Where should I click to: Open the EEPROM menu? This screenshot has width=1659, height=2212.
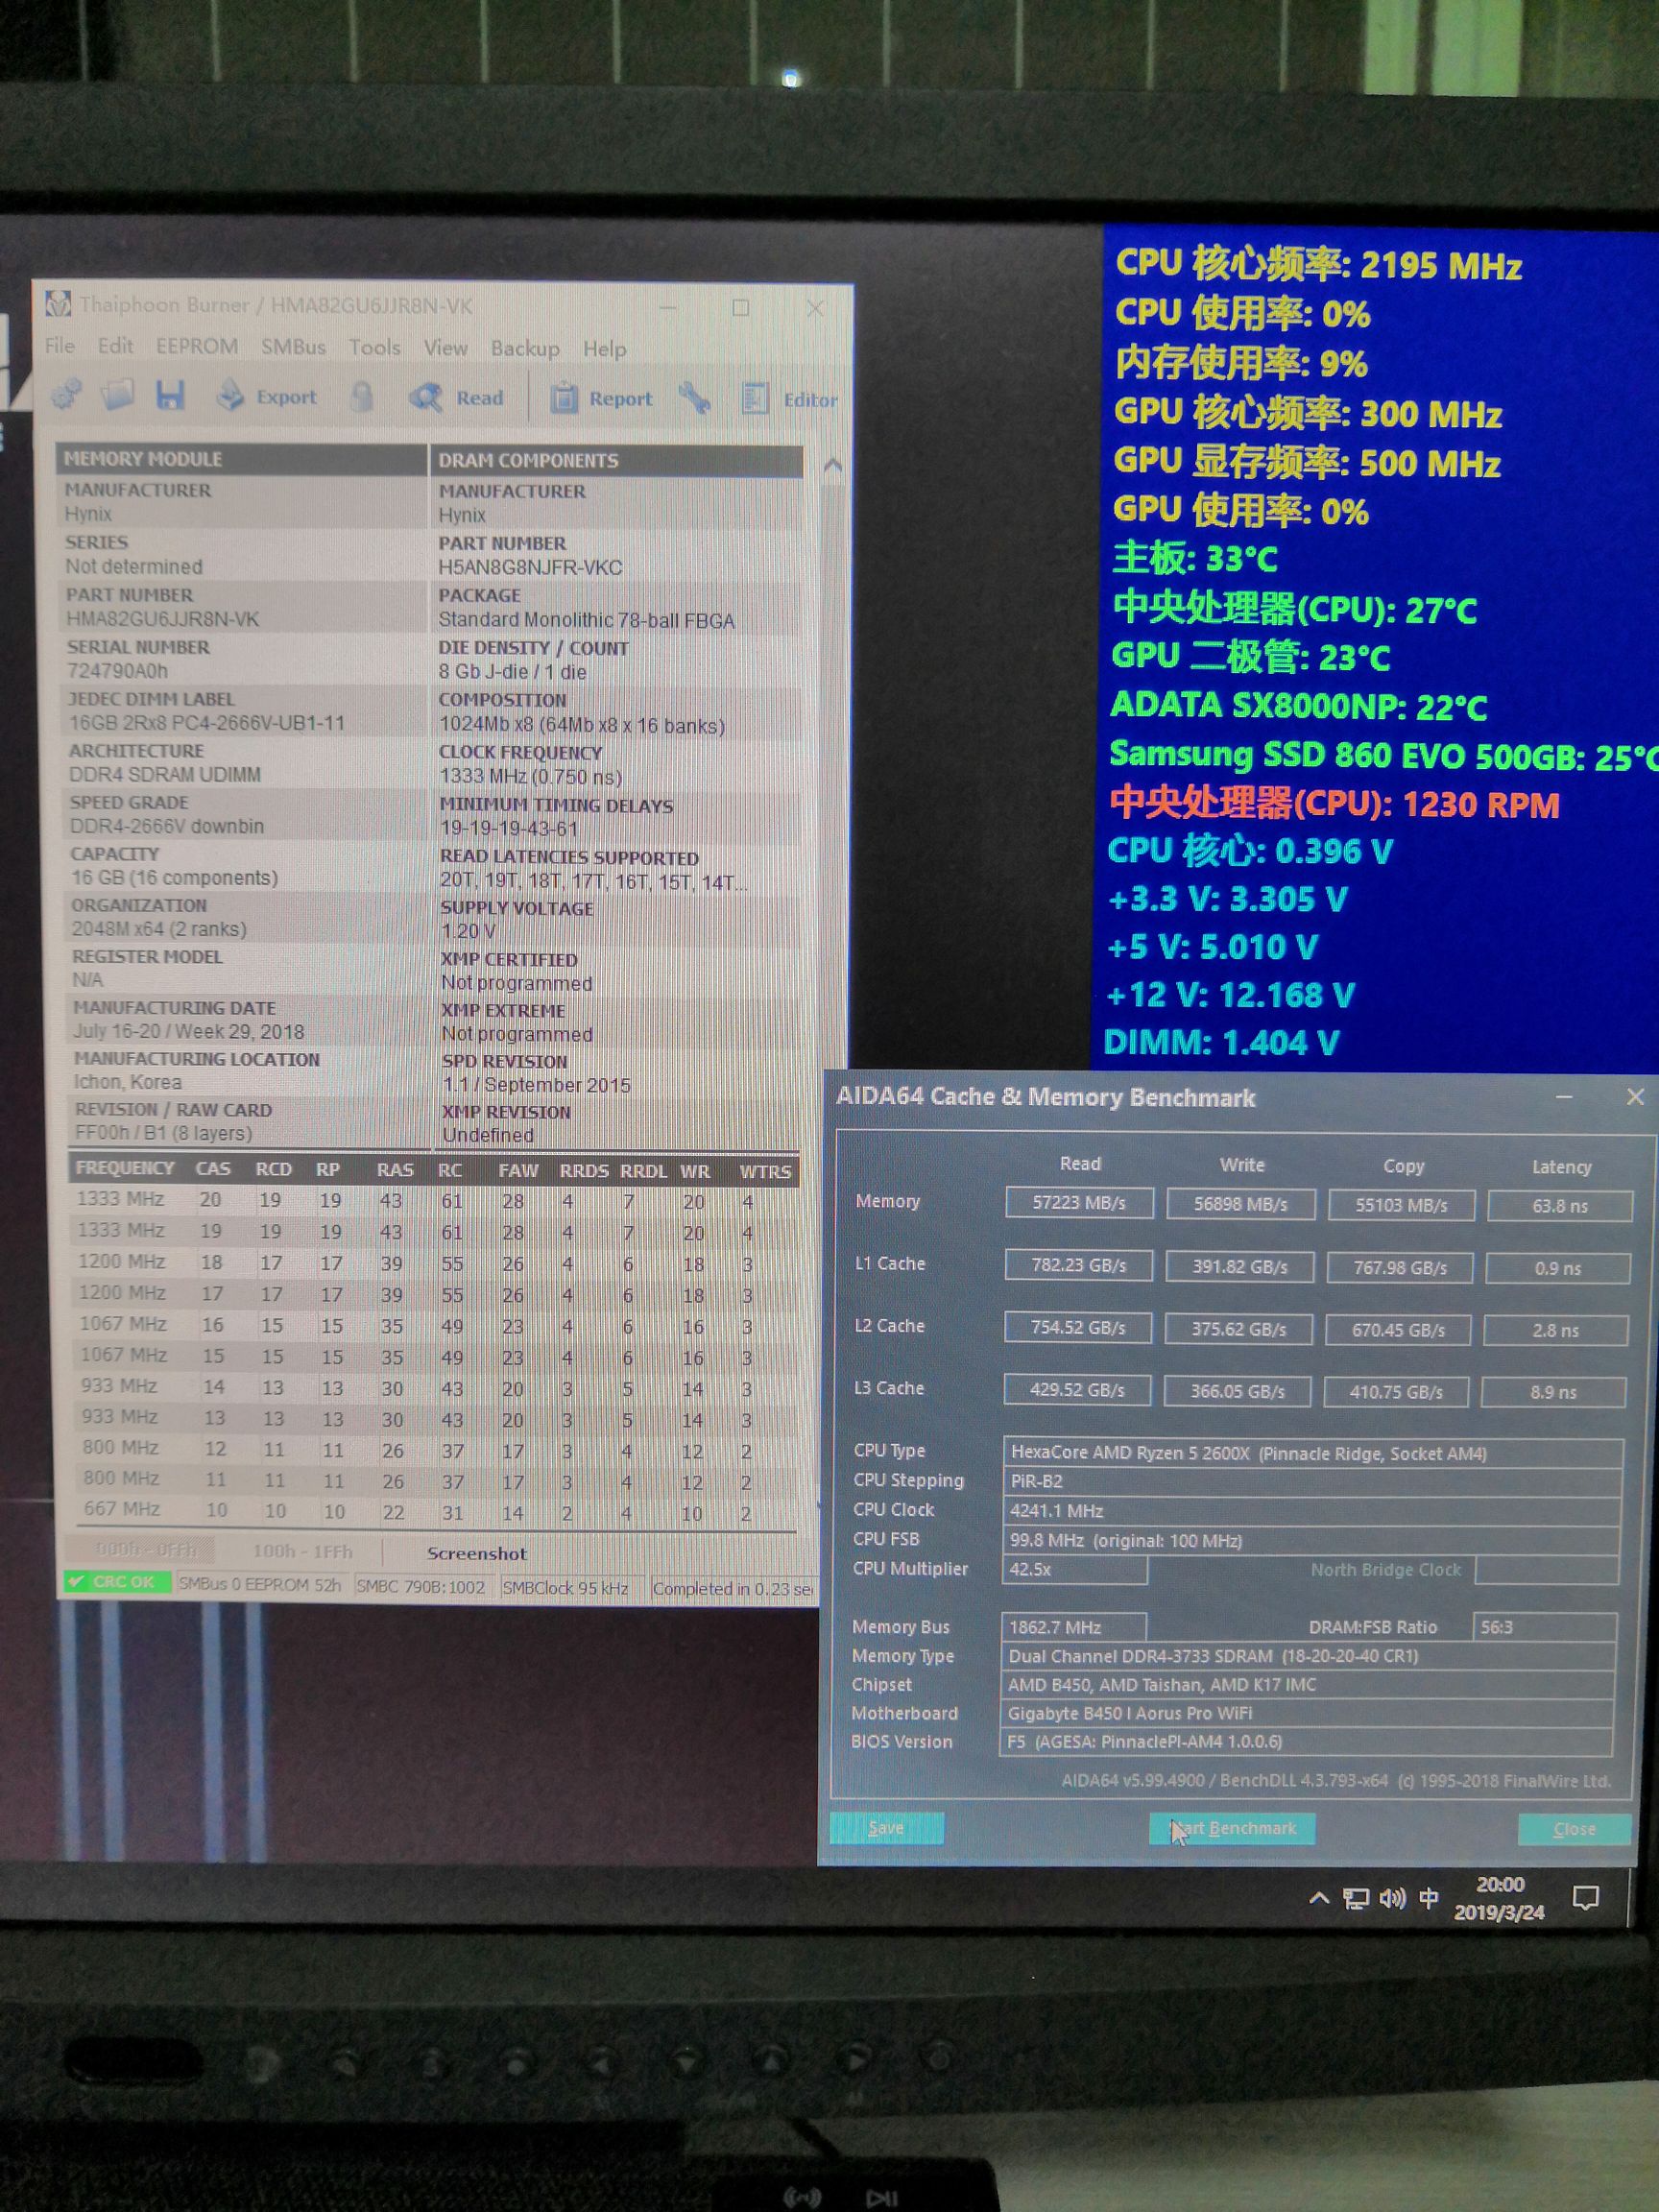tap(197, 347)
